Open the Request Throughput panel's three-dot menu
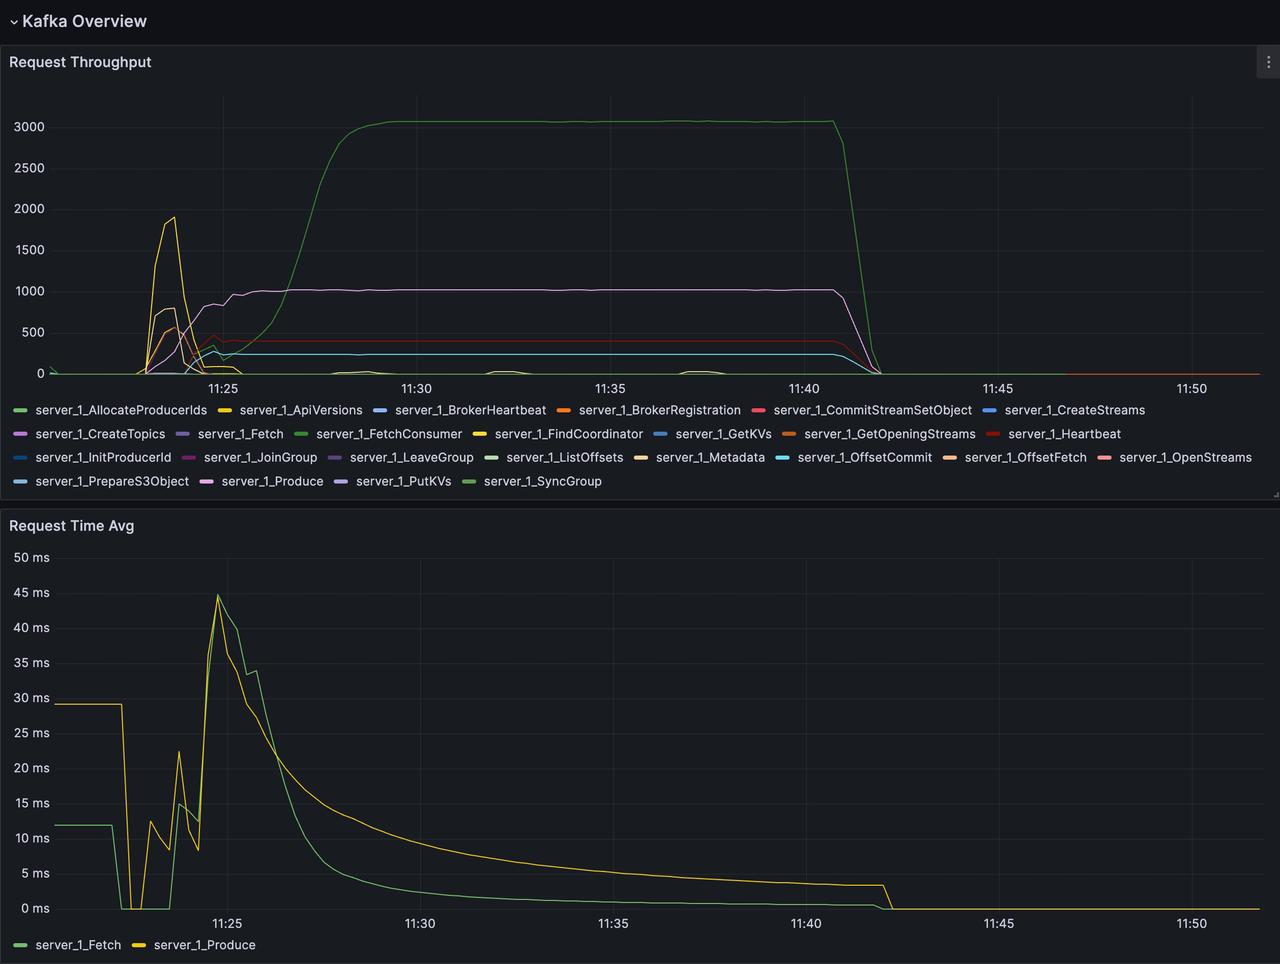The image size is (1280, 964). 1268,62
